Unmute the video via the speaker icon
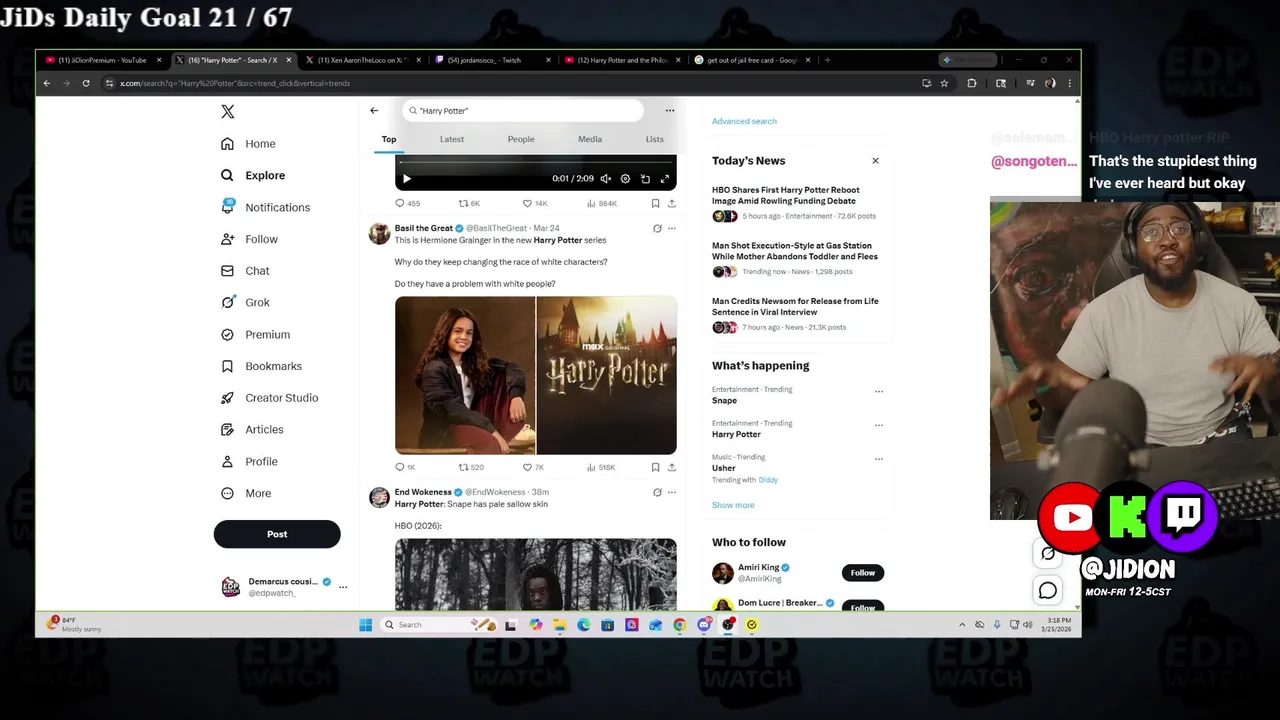This screenshot has height=720, width=1280. coord(605,179)
